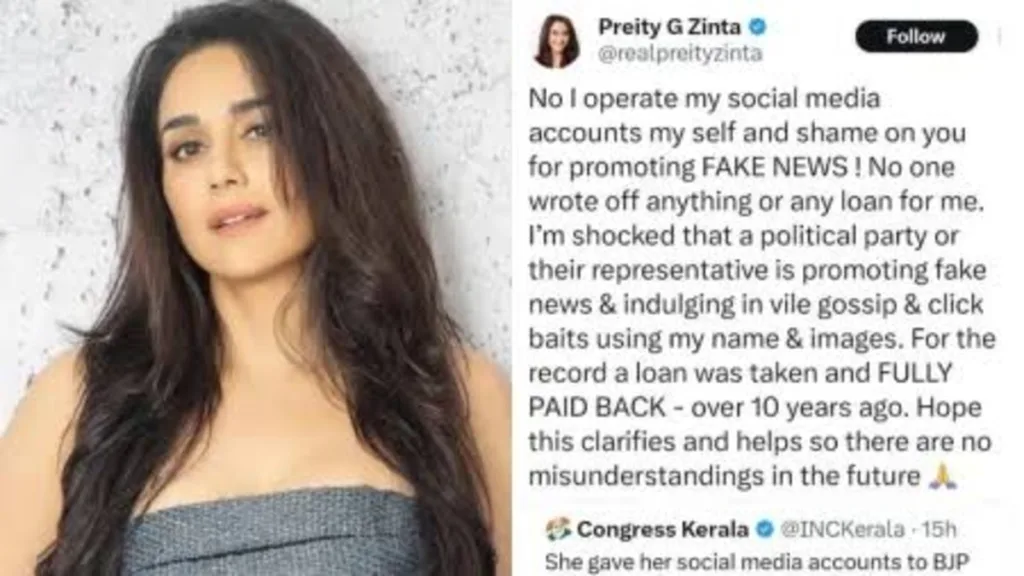Click the black Follow button
1024x576 pixels.
pos(916,37)
